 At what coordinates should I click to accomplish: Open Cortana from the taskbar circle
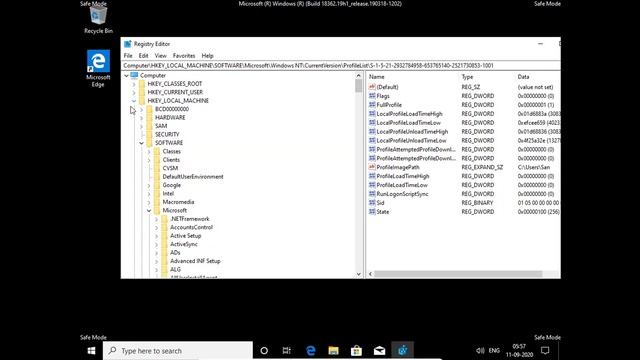point(264,351)
